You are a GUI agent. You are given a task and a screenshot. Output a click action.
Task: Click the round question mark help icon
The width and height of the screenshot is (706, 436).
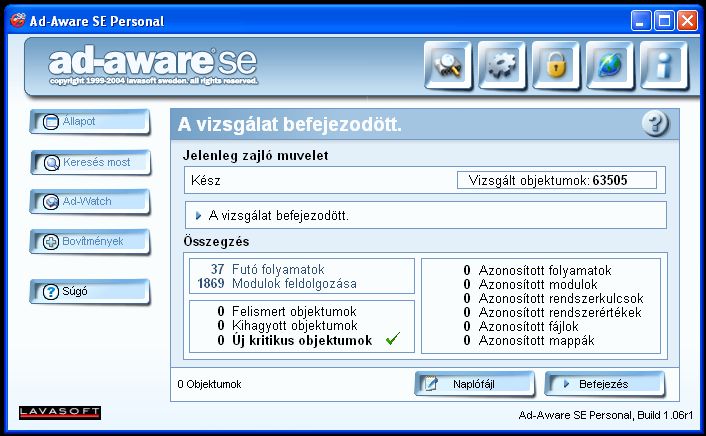tap(655, 123)
